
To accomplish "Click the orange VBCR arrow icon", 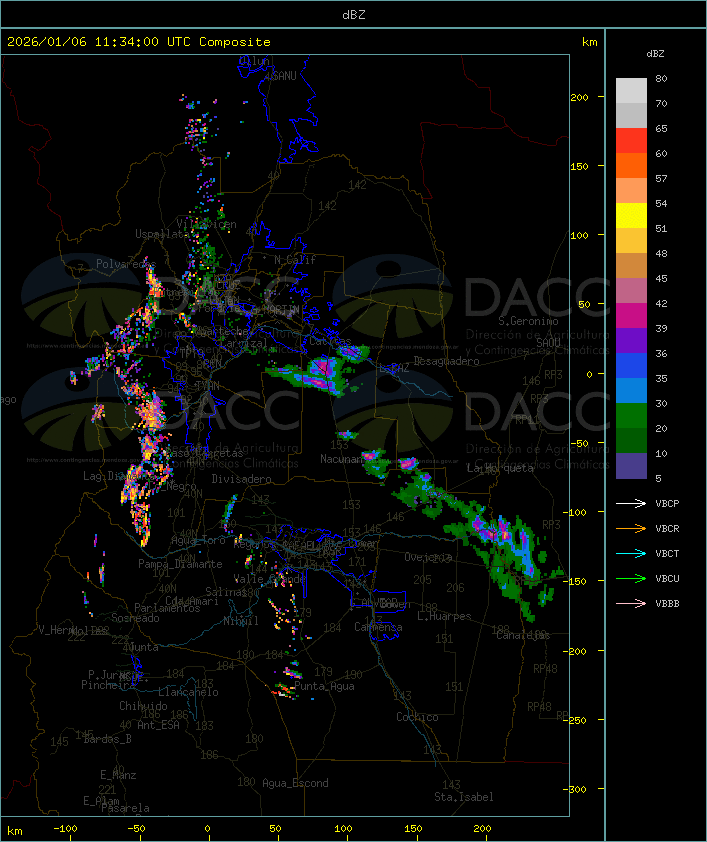I will click(x=632, y=528).
